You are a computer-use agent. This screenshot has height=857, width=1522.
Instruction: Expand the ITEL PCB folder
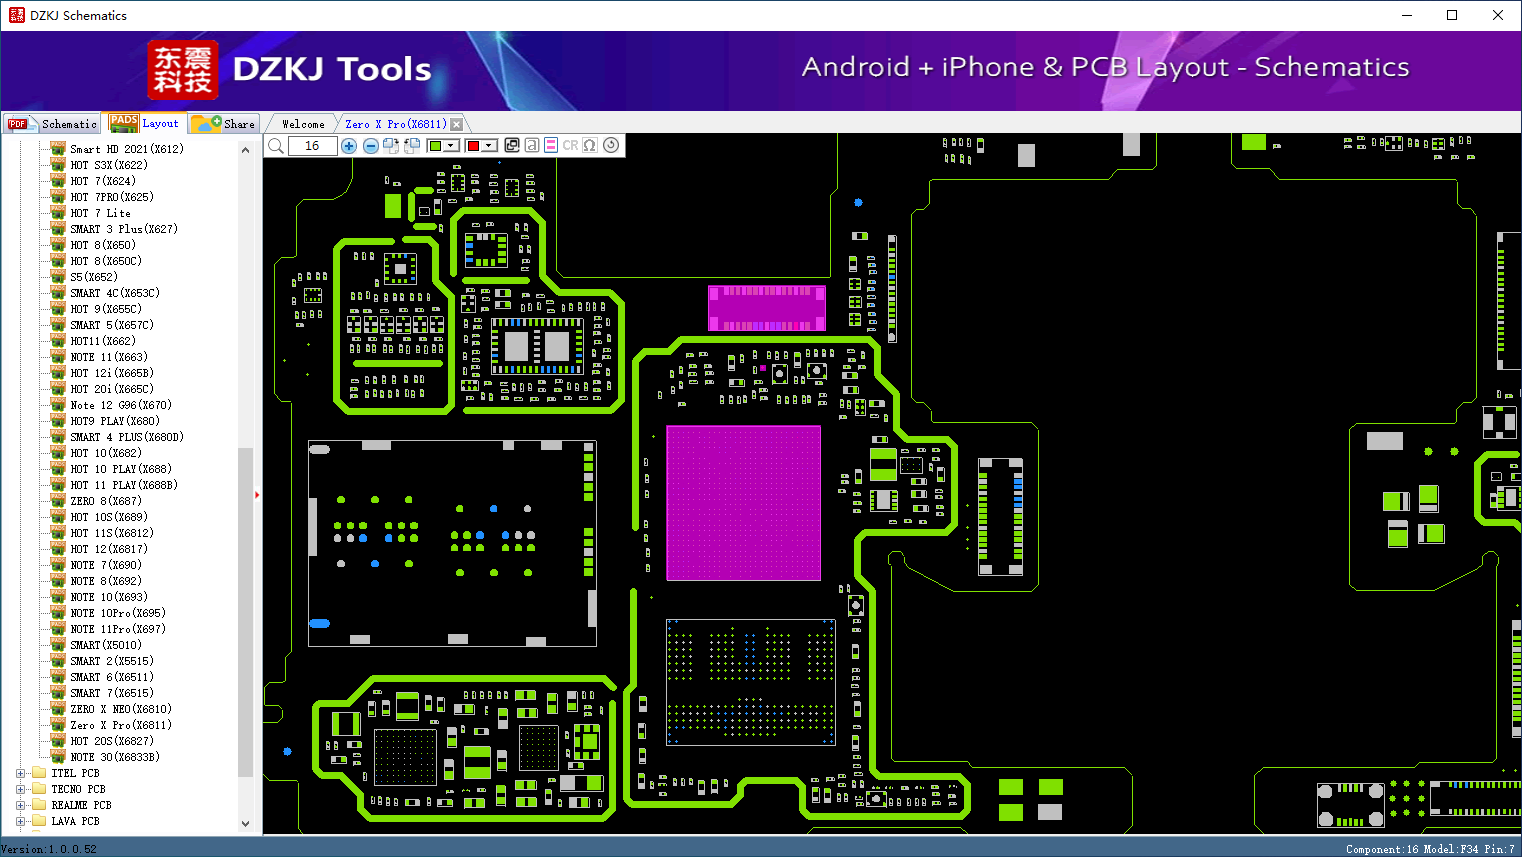(x=21, y=773)
